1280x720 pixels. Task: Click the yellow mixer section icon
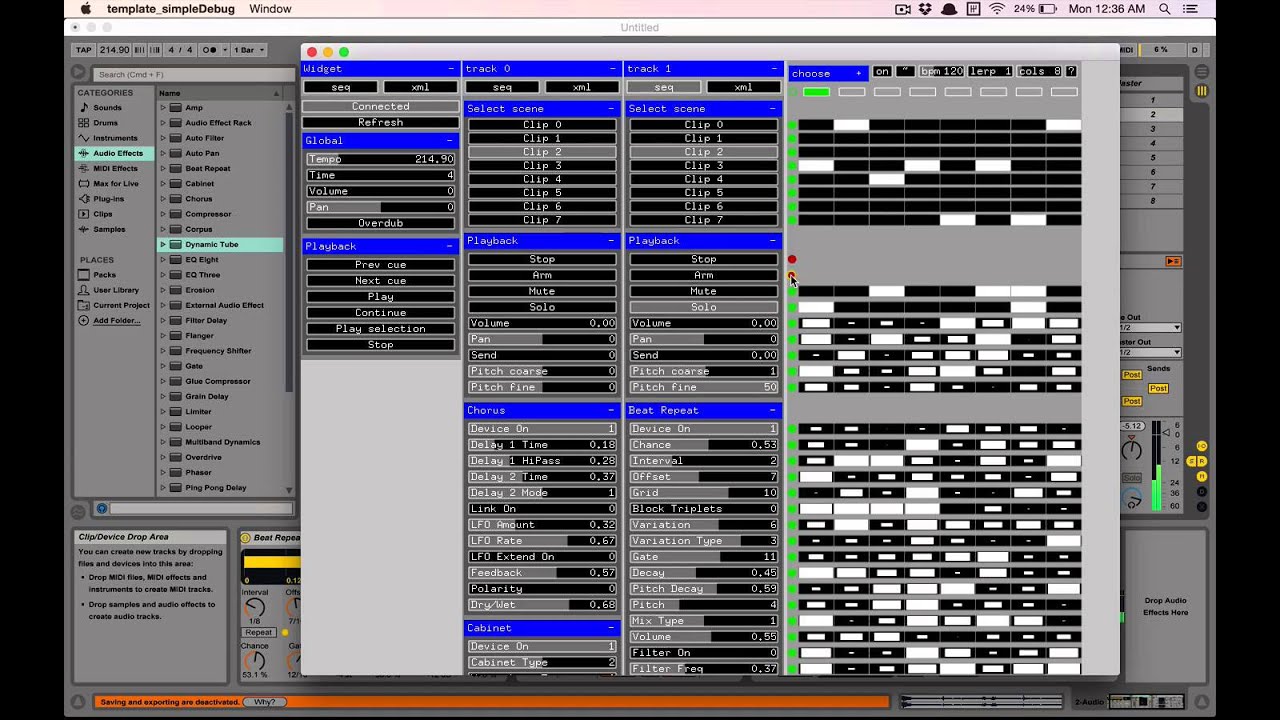pyautogui.click(x=1201, y=91)
